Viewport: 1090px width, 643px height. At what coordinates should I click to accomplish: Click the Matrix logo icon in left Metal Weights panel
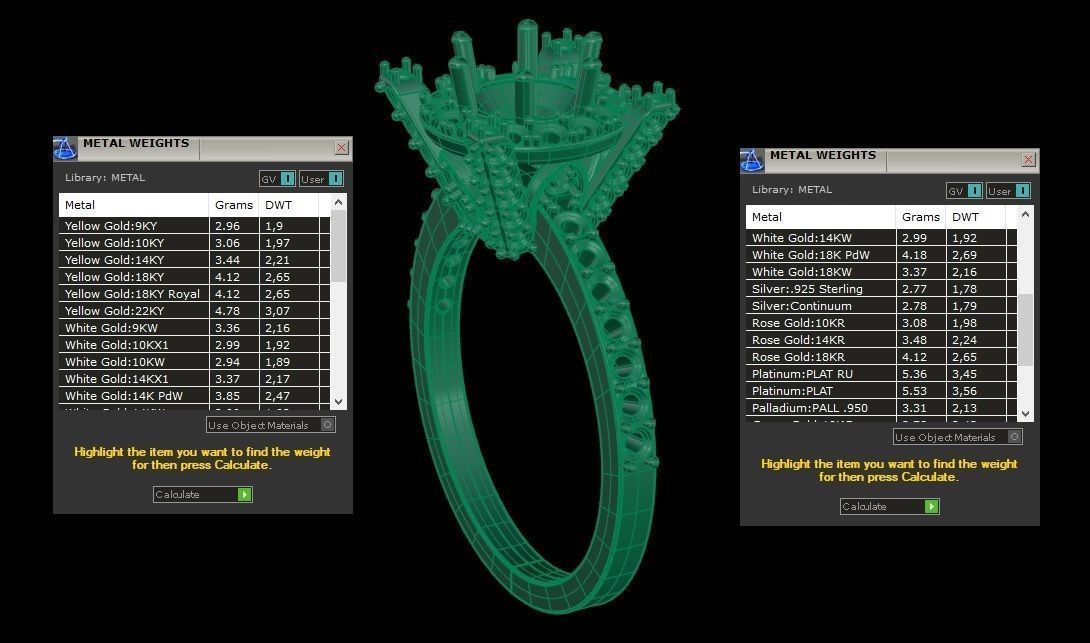pos(65,148)
